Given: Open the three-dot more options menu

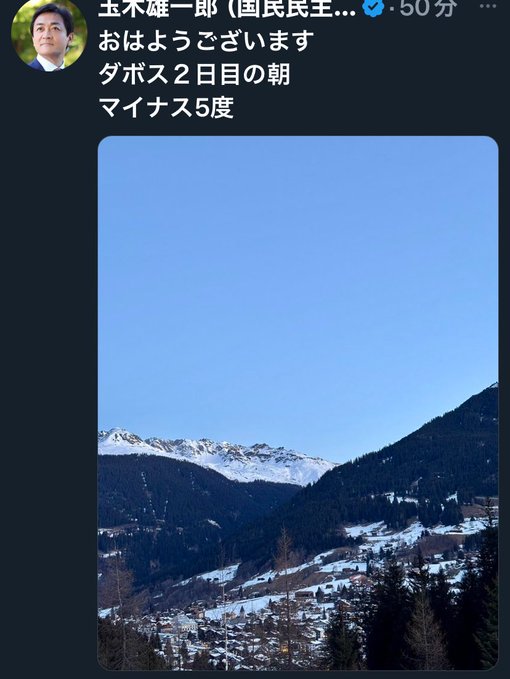Looking at the screenshot, I should pos(488,6).
